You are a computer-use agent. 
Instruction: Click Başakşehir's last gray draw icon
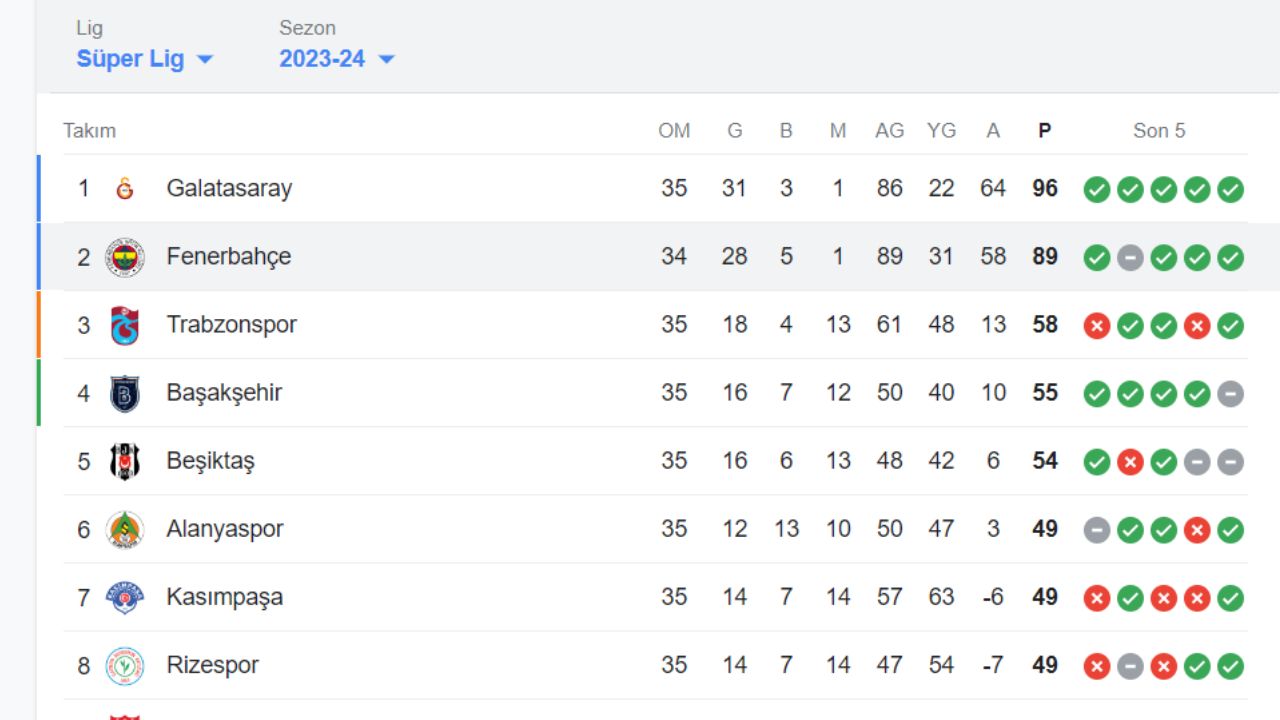tap(1231, 393)
